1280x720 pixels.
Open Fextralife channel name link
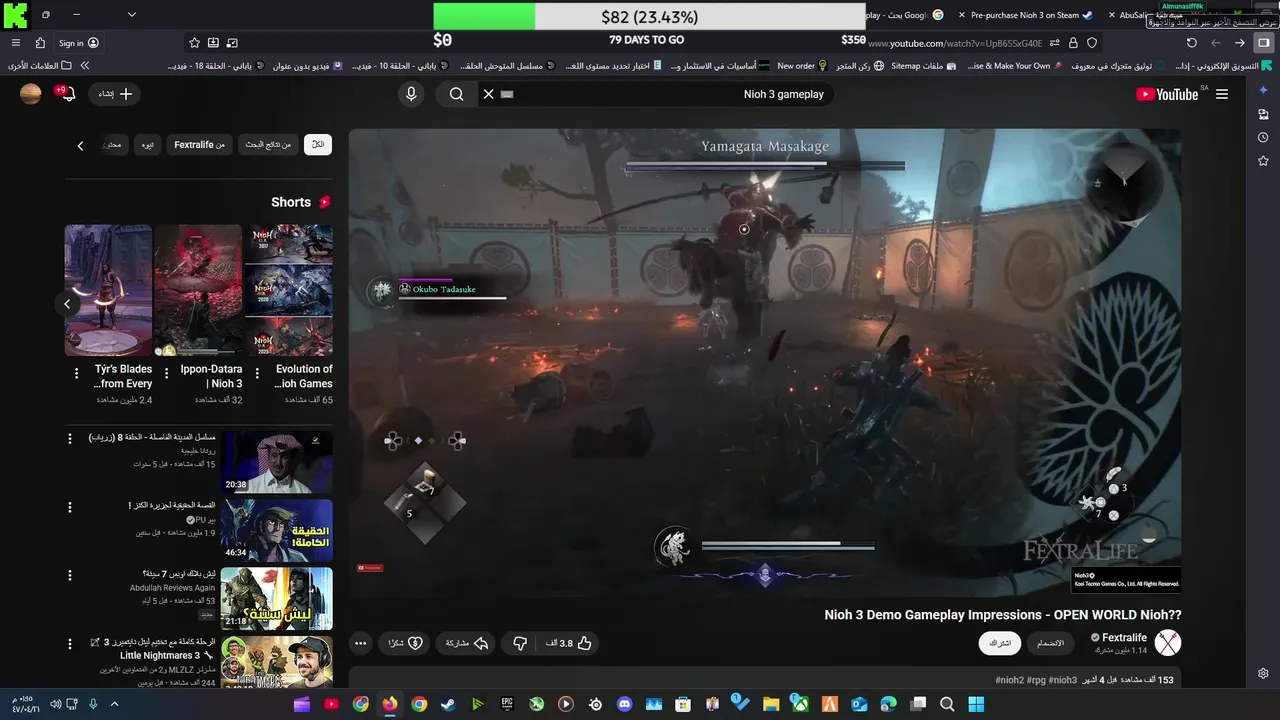pos(1124,637)
